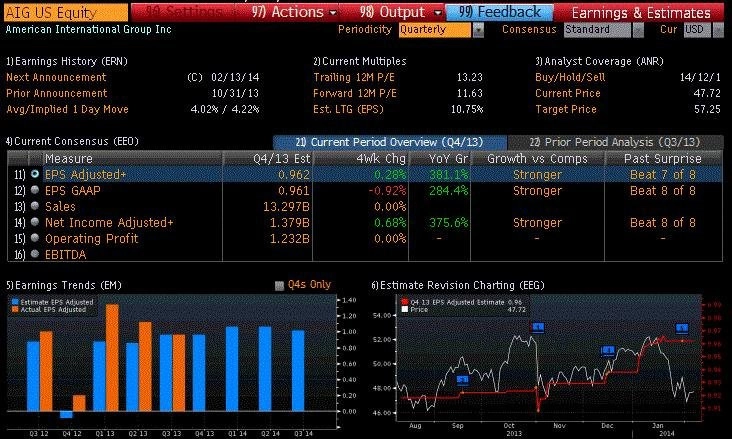Viewport: 732px width, 439px height.
Task: Click the blue event marker near September
Action: point(463,380)
